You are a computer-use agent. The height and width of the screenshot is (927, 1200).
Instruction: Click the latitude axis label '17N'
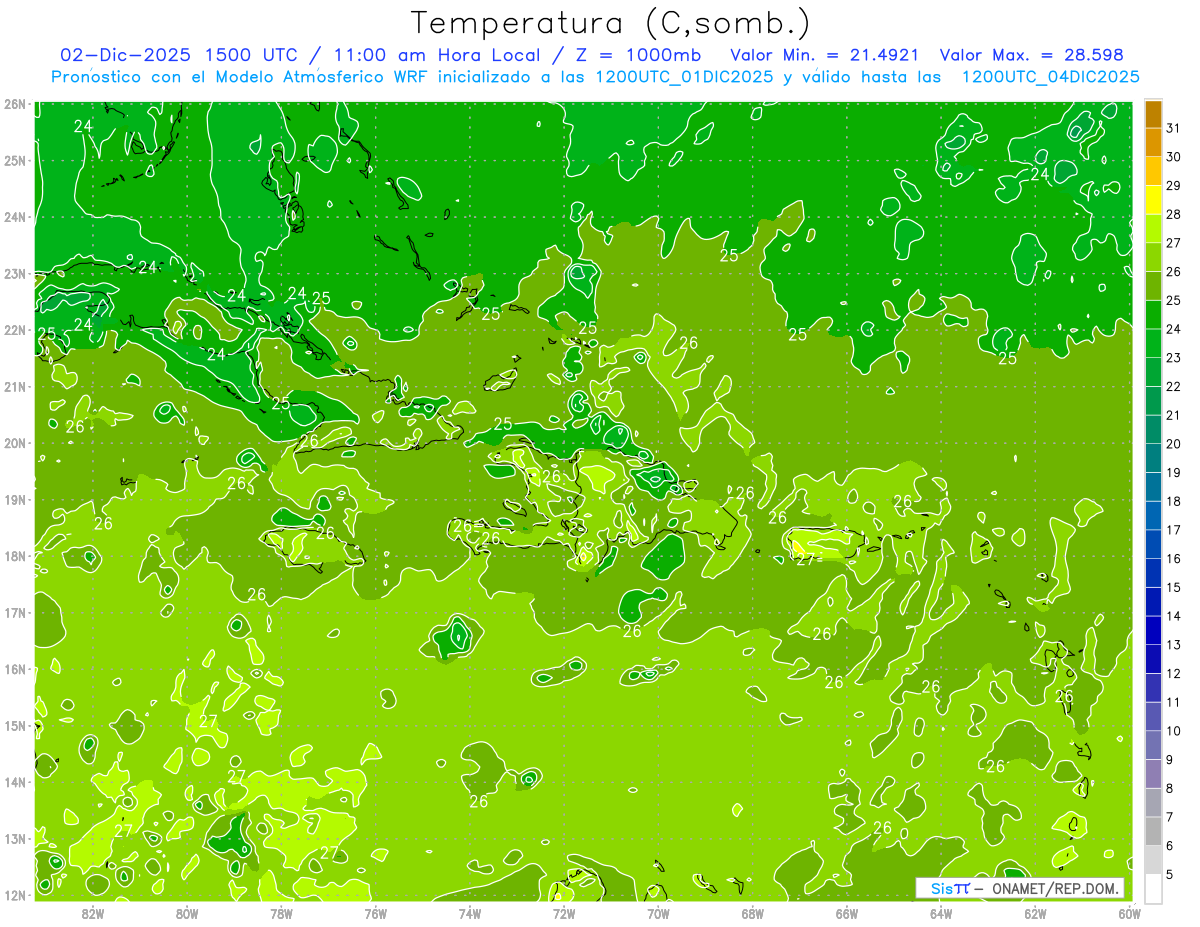tap(14, 613)
